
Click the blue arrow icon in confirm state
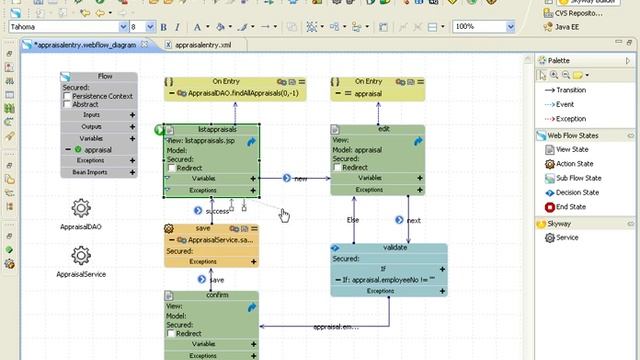[251, 307]
